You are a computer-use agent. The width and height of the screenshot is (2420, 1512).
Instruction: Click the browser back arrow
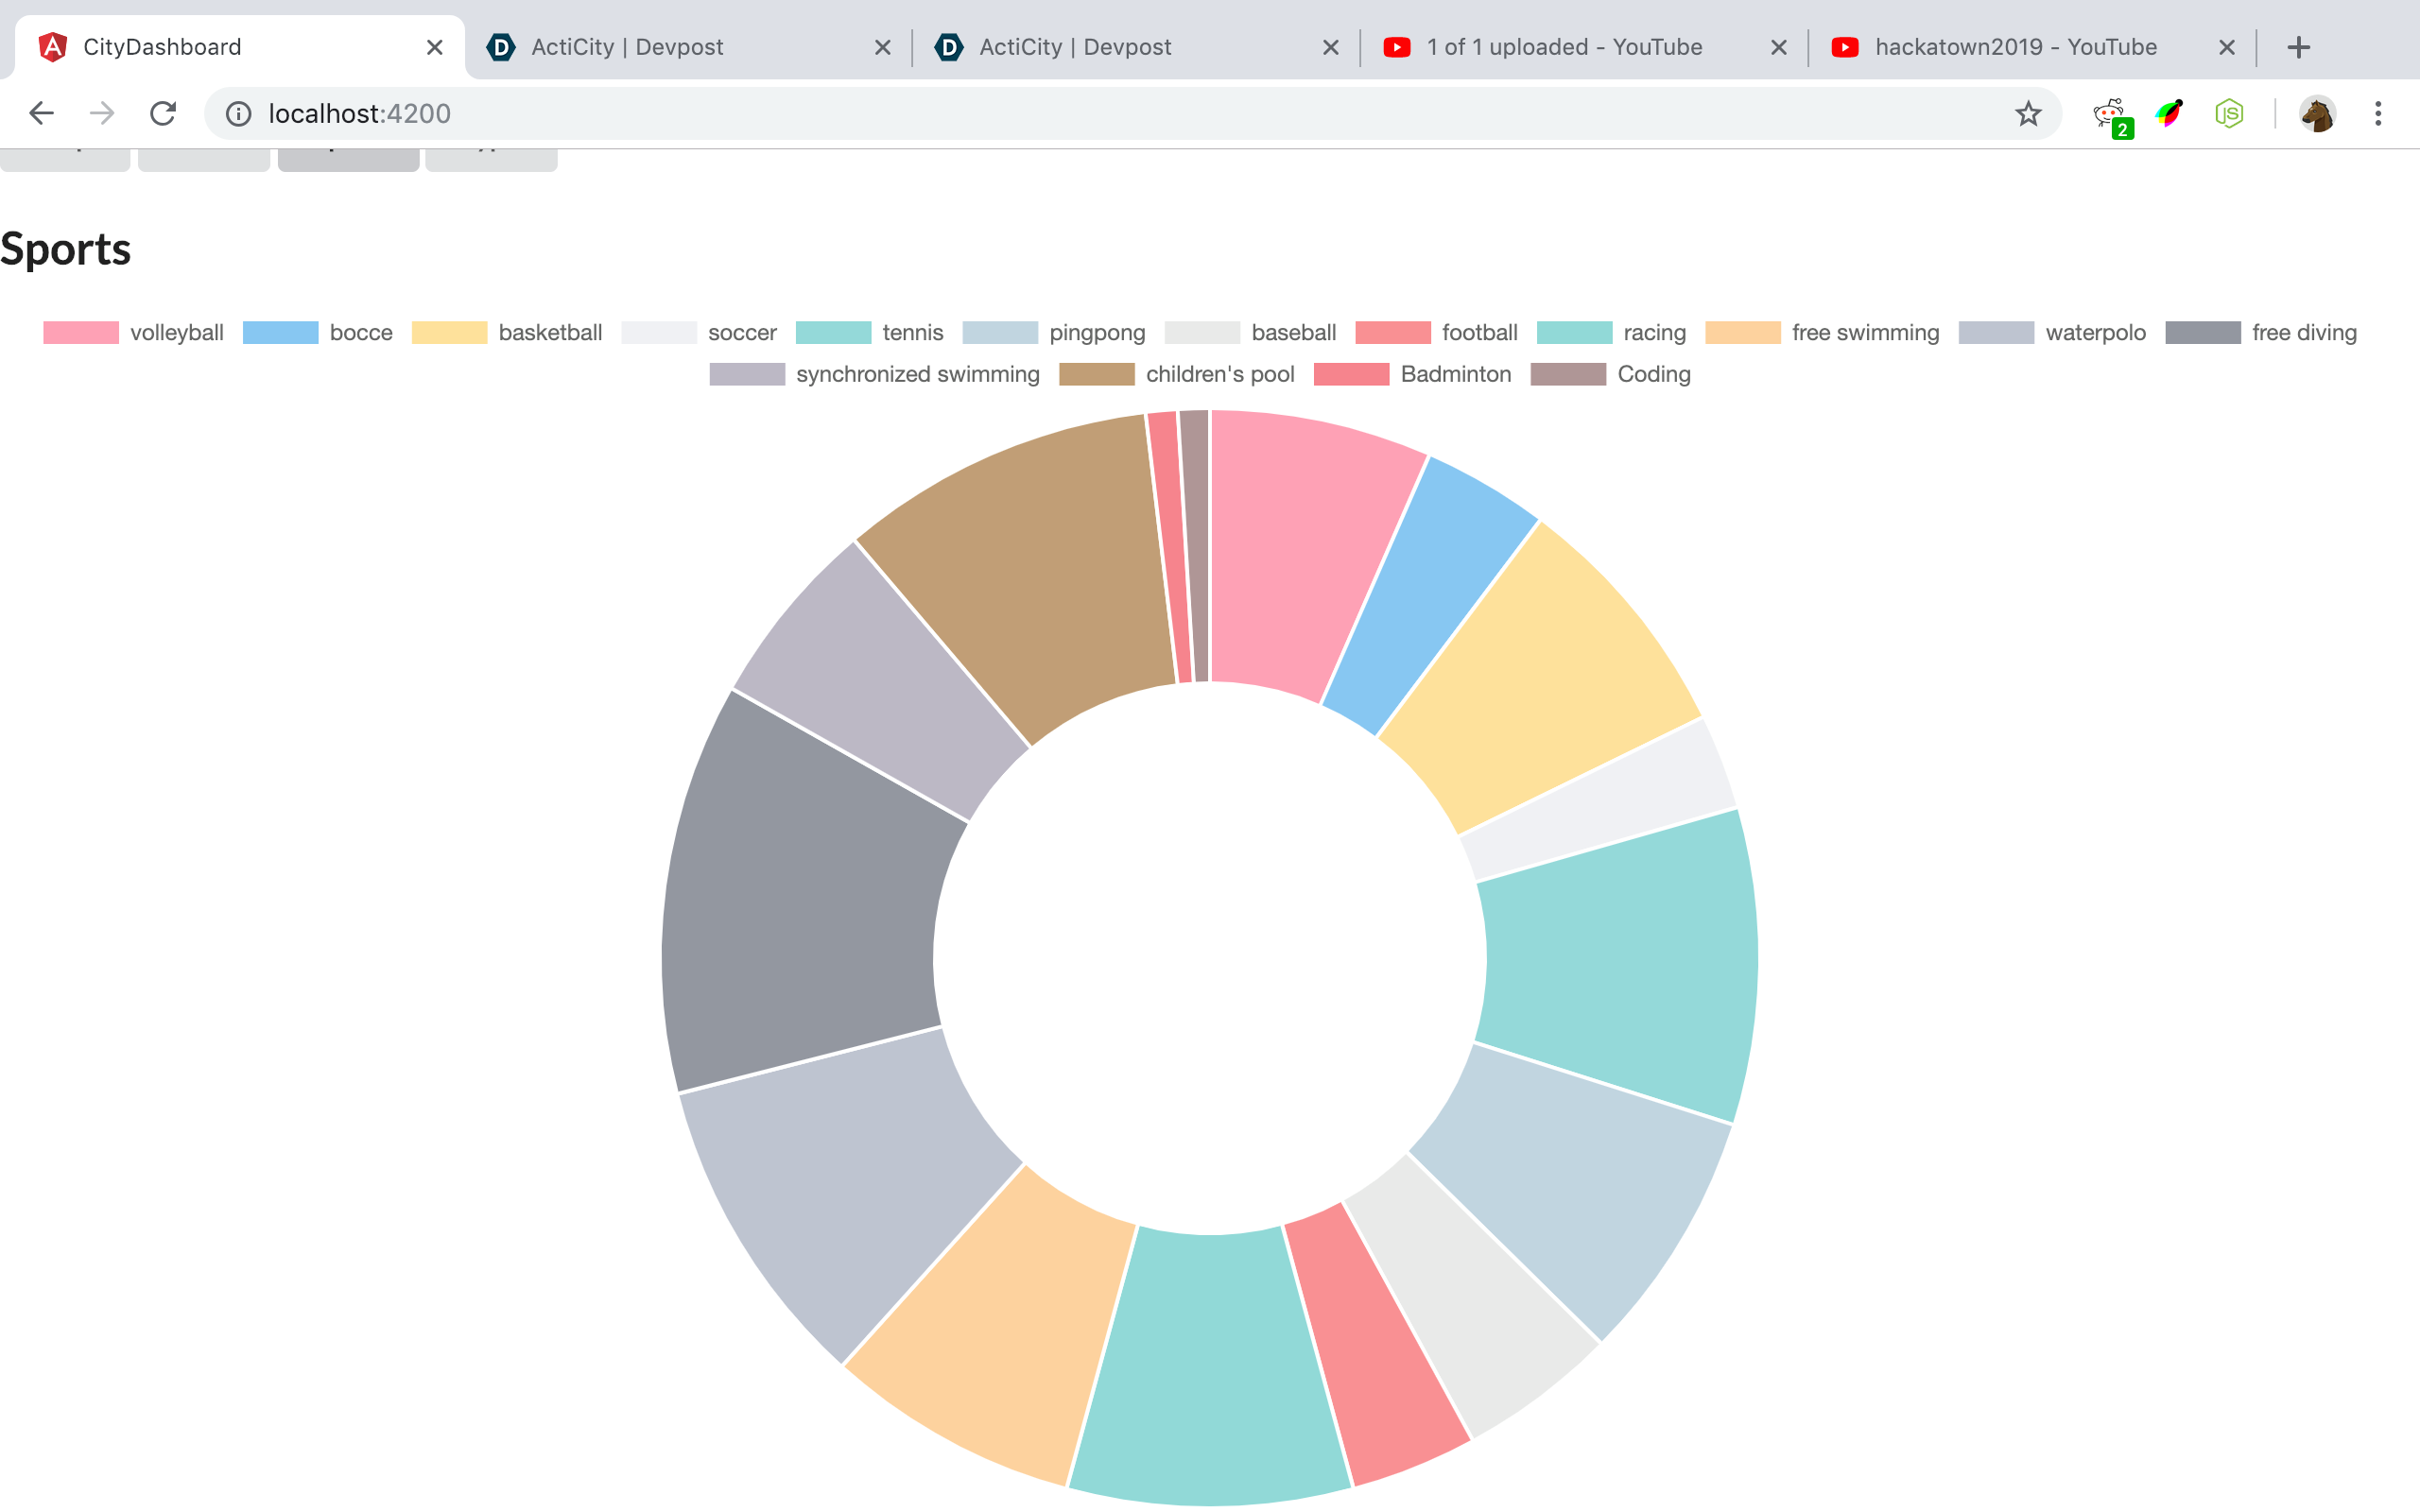[x=41, y=113]
